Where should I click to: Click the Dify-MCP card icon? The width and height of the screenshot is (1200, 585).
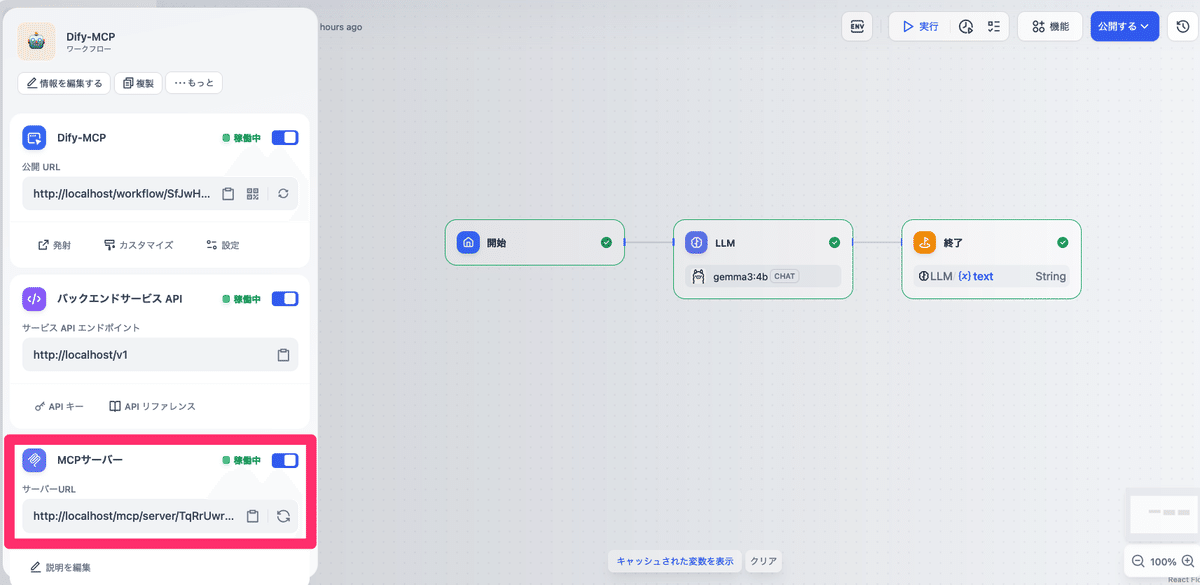coord(35,138)
